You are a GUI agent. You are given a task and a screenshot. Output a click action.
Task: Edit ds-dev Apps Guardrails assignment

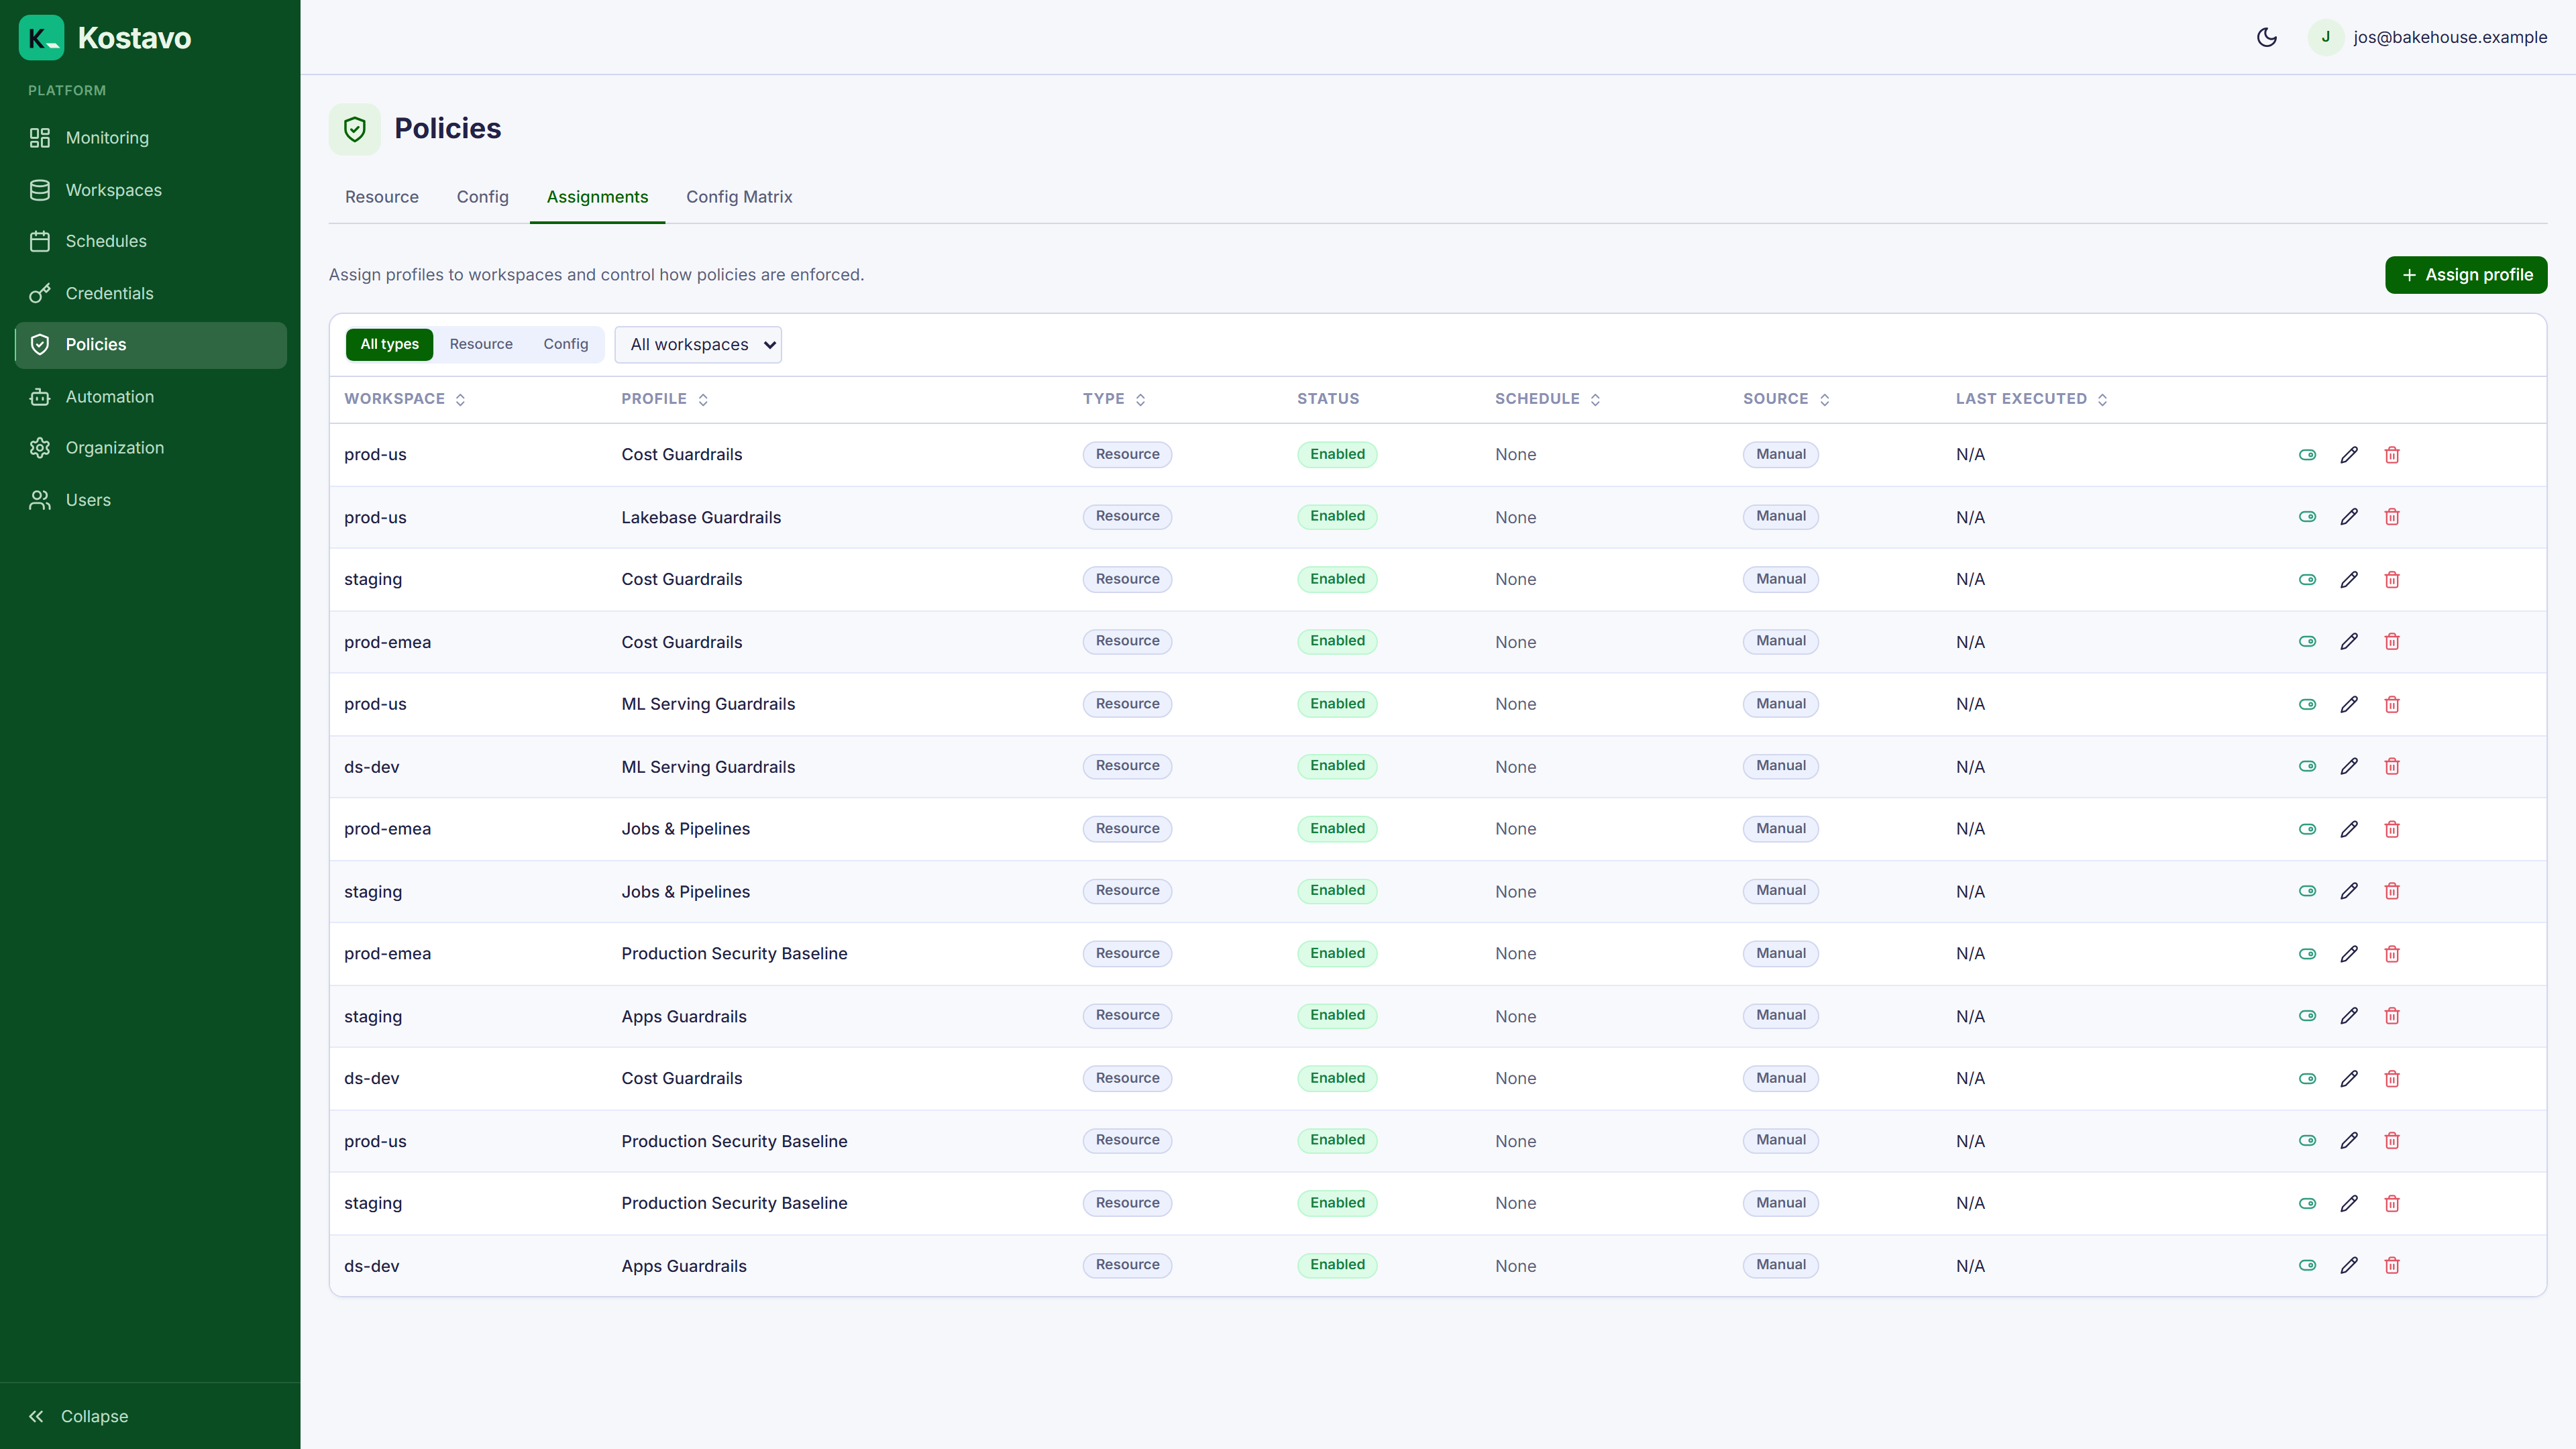pos(2349,1266)
